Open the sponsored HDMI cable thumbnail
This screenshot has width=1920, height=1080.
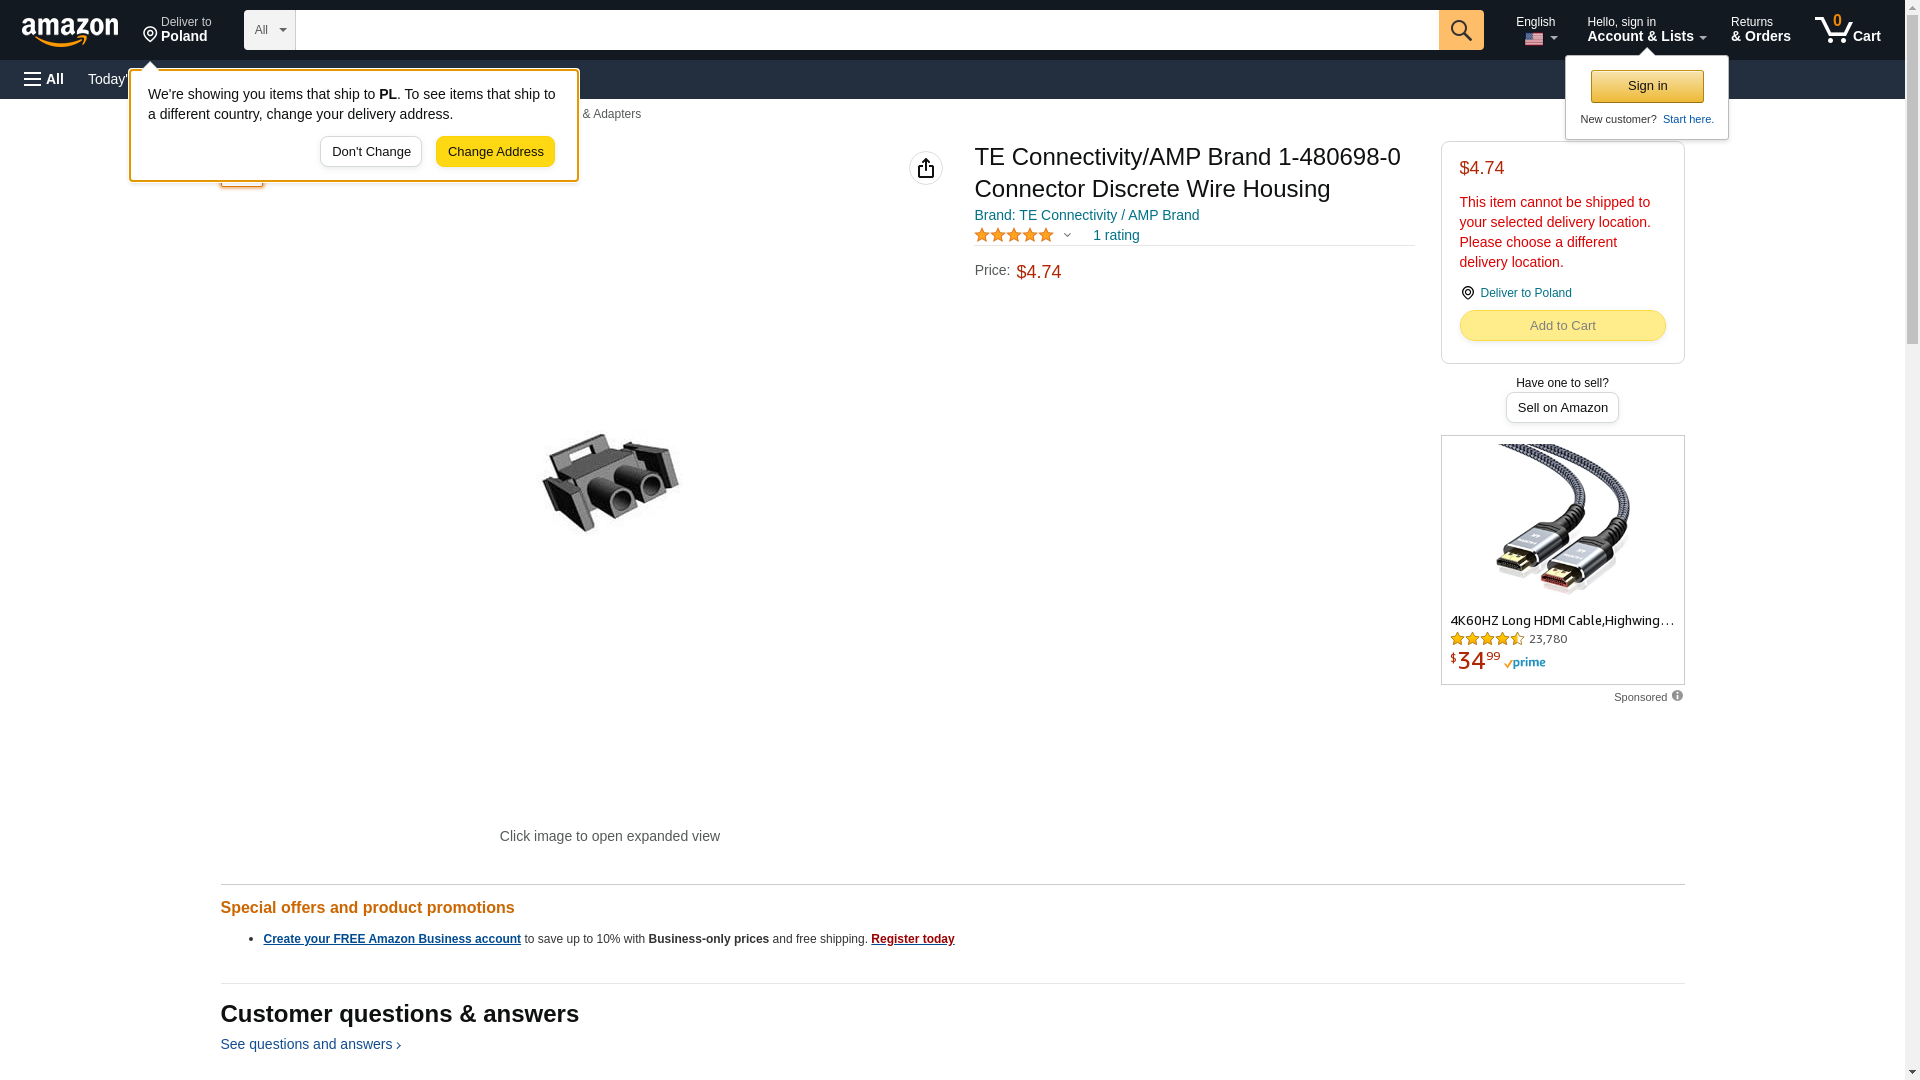1562,521
